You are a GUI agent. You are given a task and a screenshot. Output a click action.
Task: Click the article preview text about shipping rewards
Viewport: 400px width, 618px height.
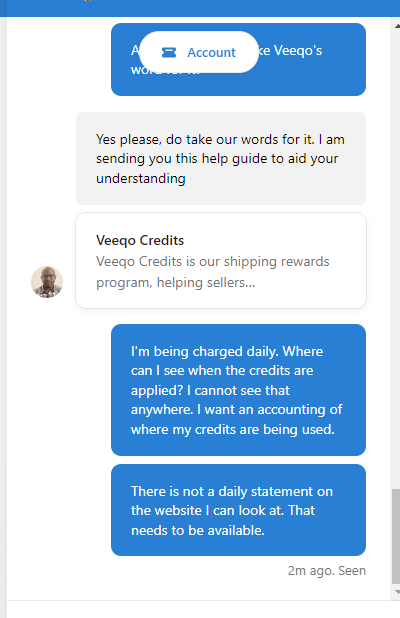[x=213, y=272]
